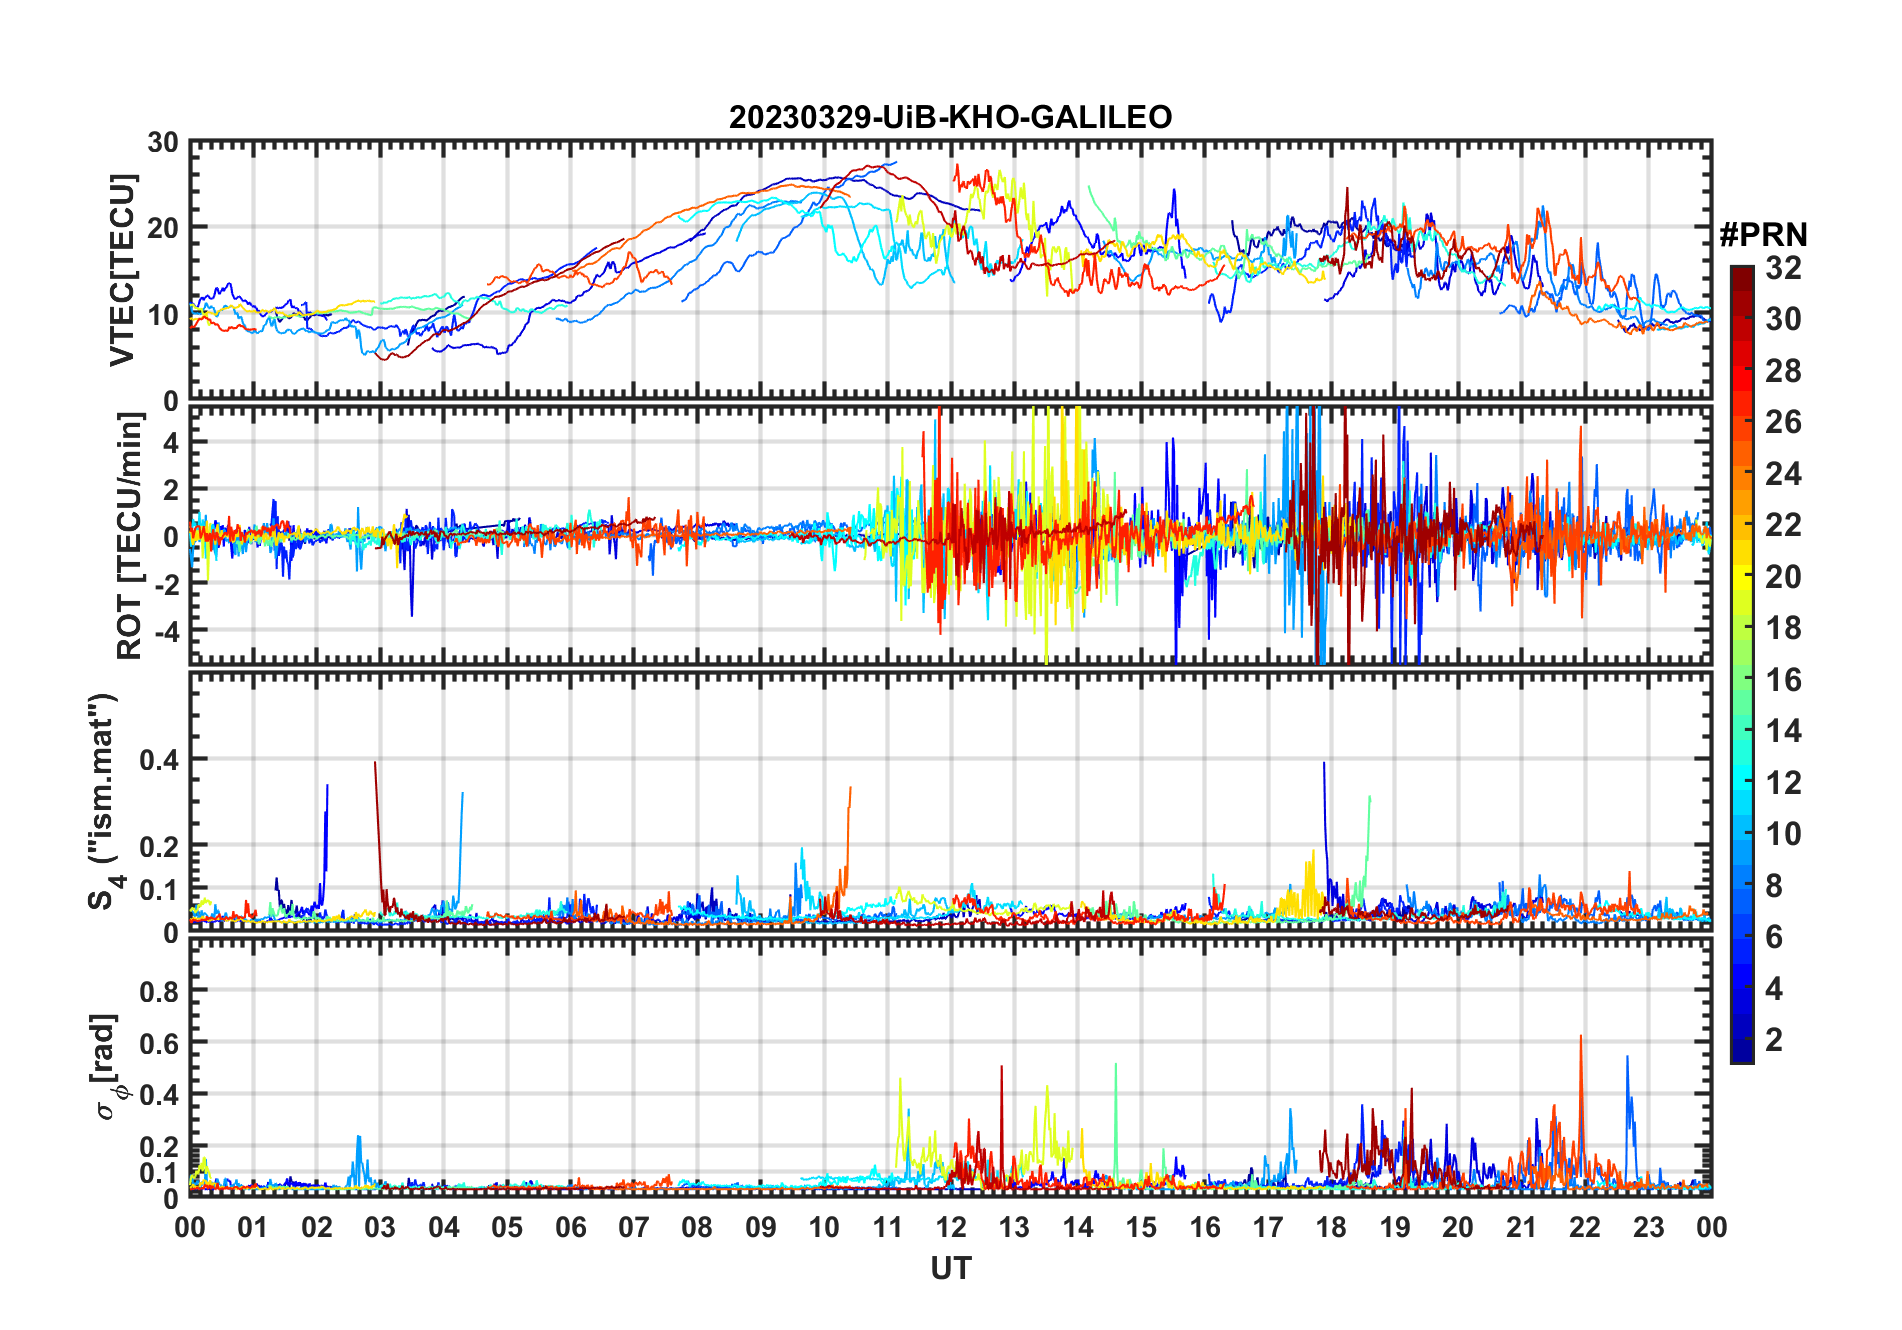
Task: Click the VTEC y-axis tick 20
Action: [163, 228]
